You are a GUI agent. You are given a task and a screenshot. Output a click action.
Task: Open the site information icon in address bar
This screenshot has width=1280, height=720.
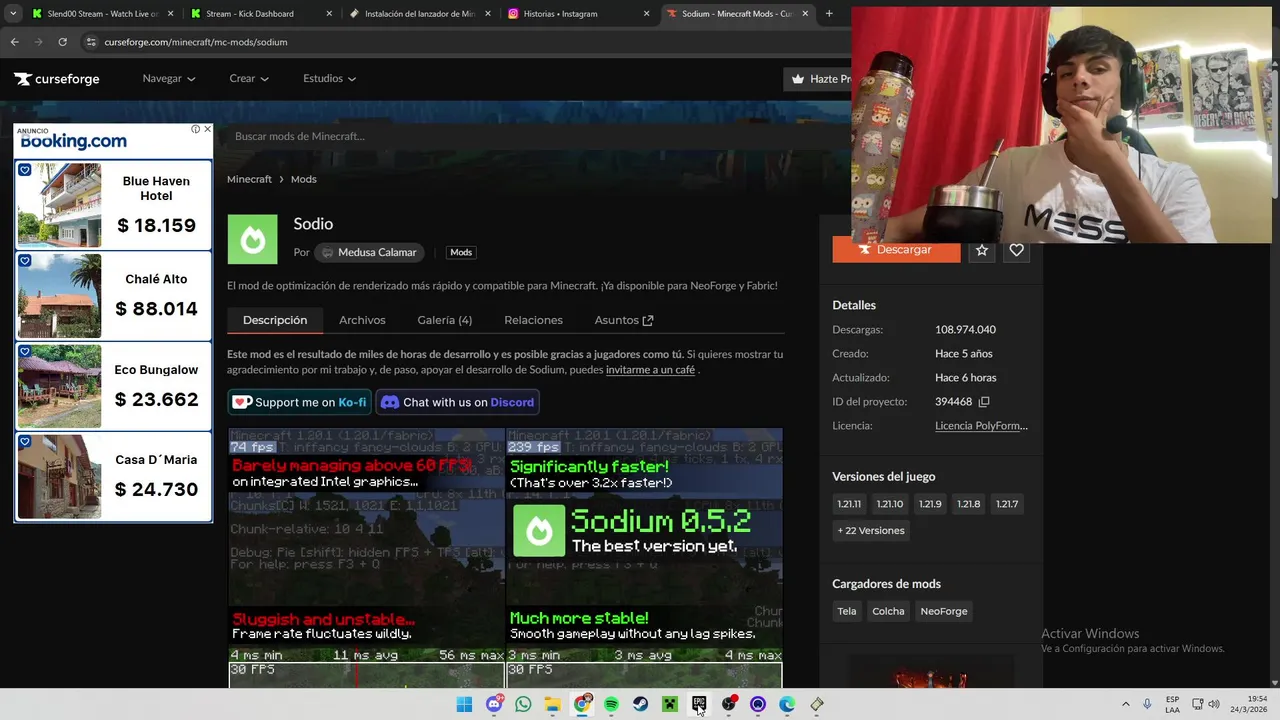pyautogui.click(x=91, y=42)
